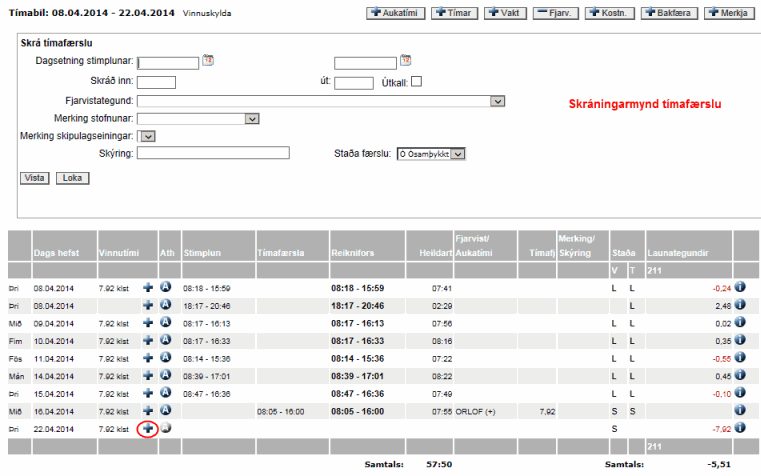Screen dimensions: 761x476
Task: Save the entry with Vista button
Action: (x=34, y=178)
